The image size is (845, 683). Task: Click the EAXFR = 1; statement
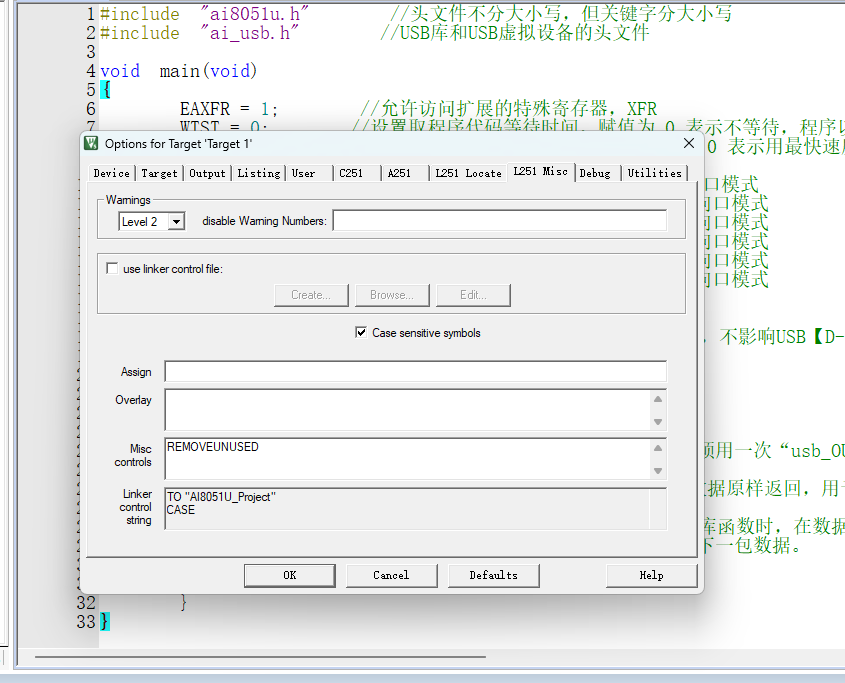[229, 109]
